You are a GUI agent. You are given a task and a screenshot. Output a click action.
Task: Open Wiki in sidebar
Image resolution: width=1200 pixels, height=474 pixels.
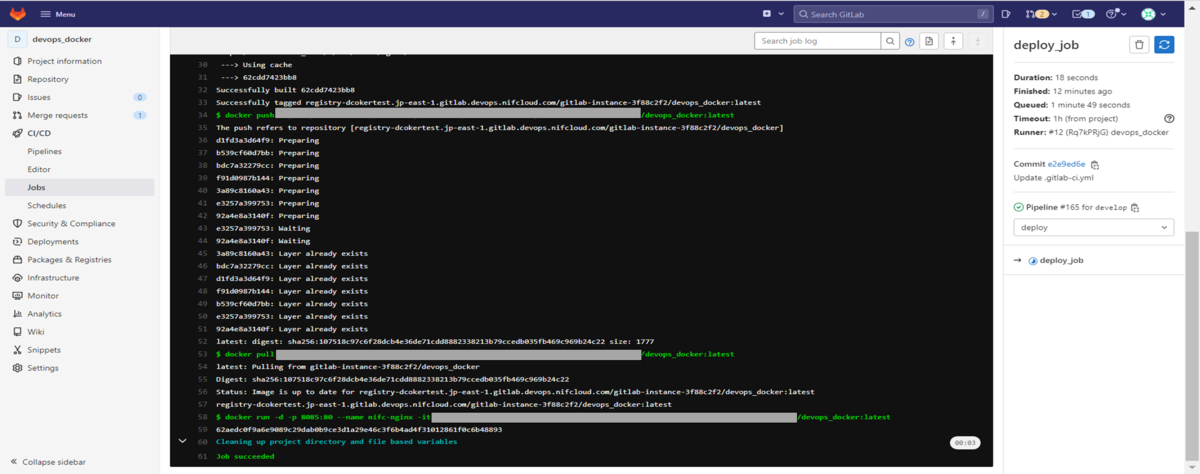(80, 332)
